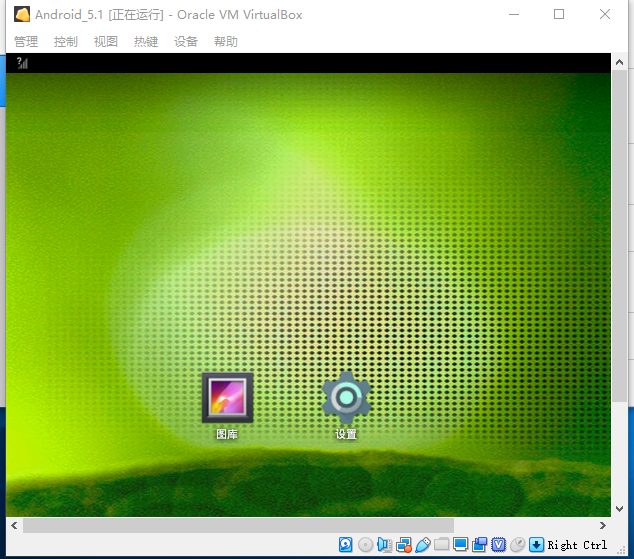Open the 控制 menu
The height and width of the screenshot is (559, 634).
[66, 41]
